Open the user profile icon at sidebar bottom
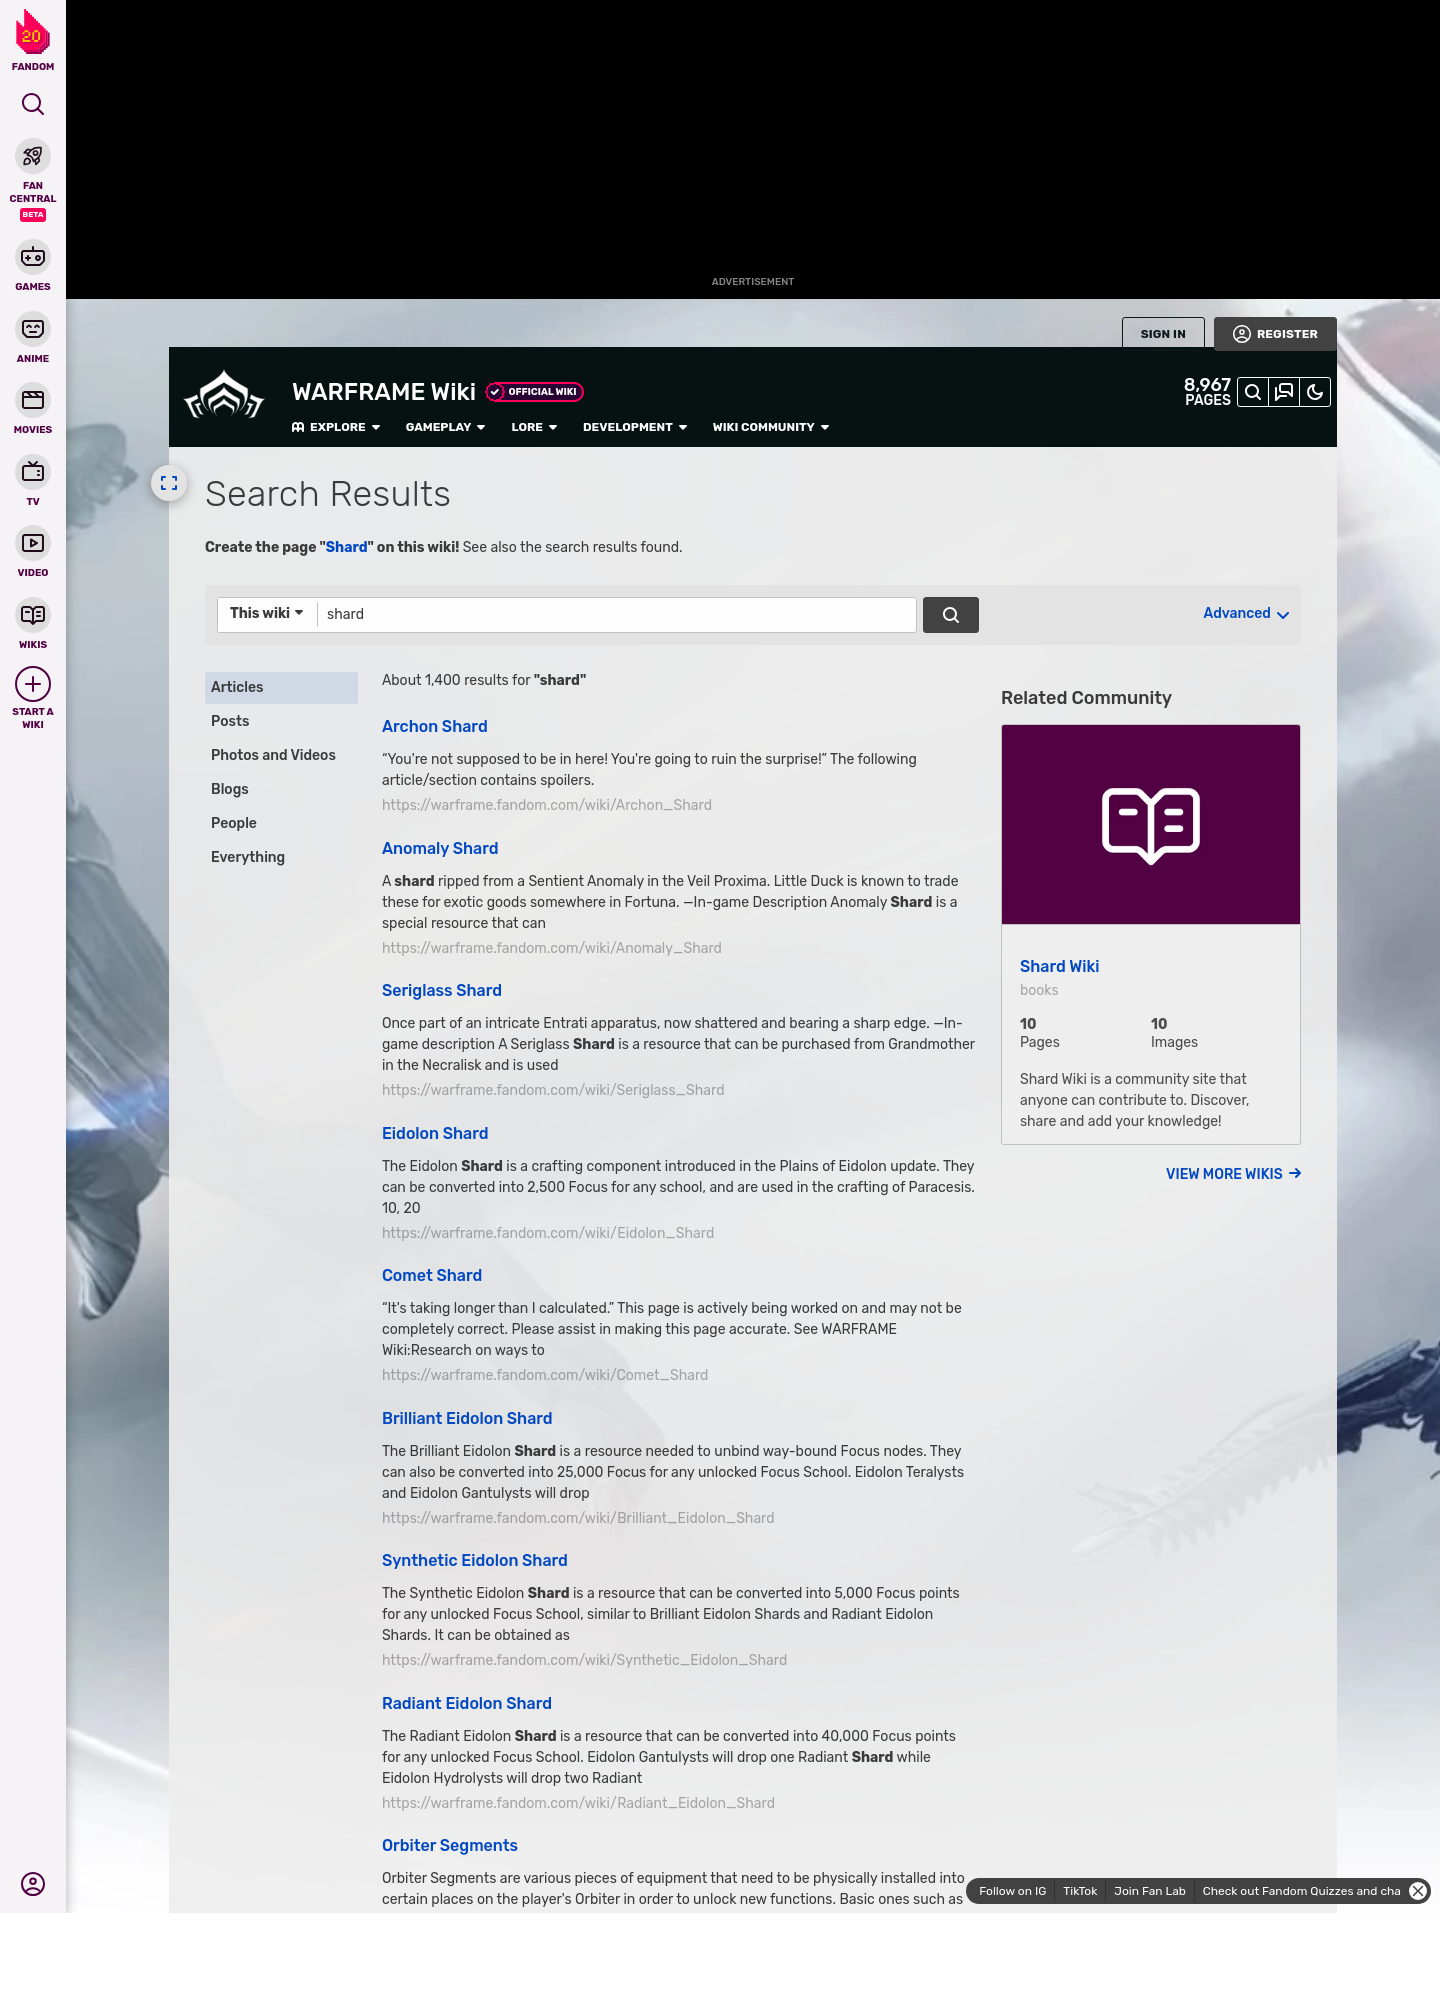 point(33,1884)
